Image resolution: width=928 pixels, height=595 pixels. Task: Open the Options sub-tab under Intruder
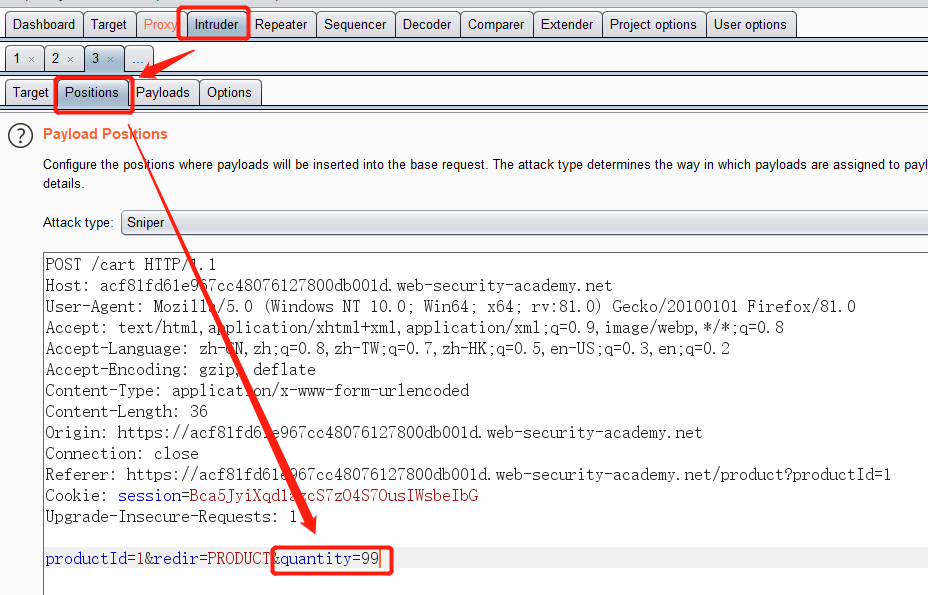(230, 92)
